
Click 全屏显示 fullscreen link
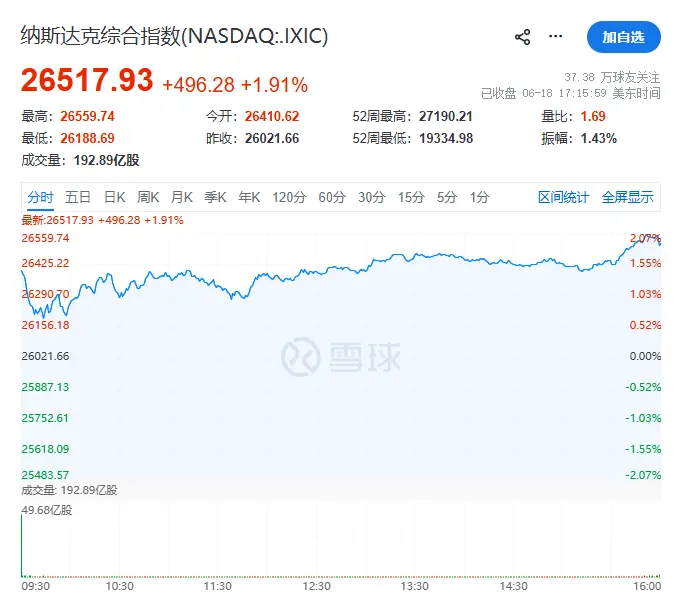tap(628, 197)
